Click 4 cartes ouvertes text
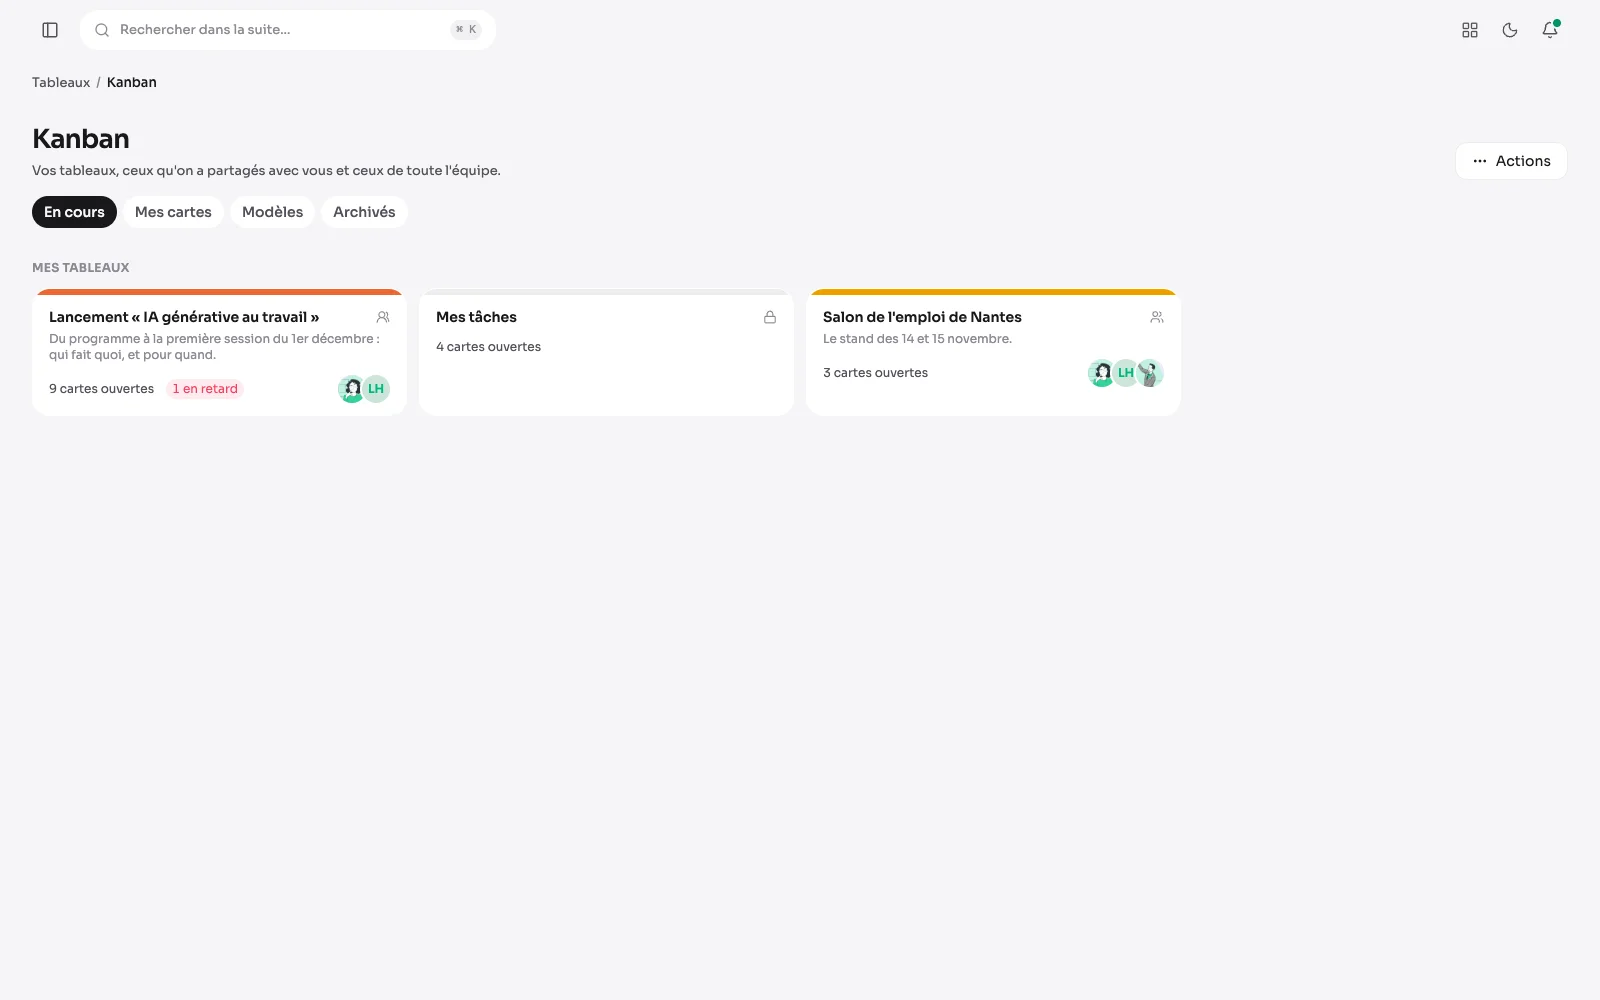Screen dimensions: 1600x1000 point(488,347)
